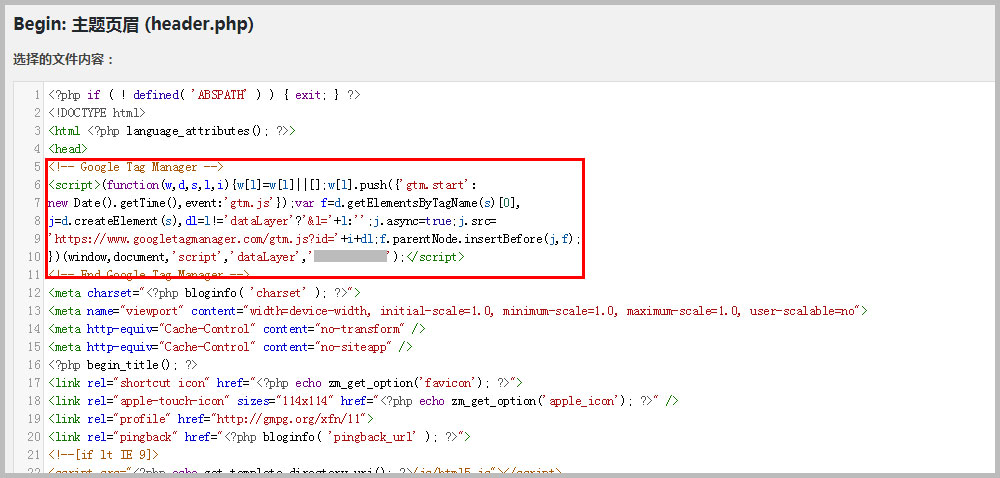Viewport: 1000px width, 478px height.
Task: Click the "Begin: 主题页眉 (header.php)" heading
Action: click(x=133, y=25)
